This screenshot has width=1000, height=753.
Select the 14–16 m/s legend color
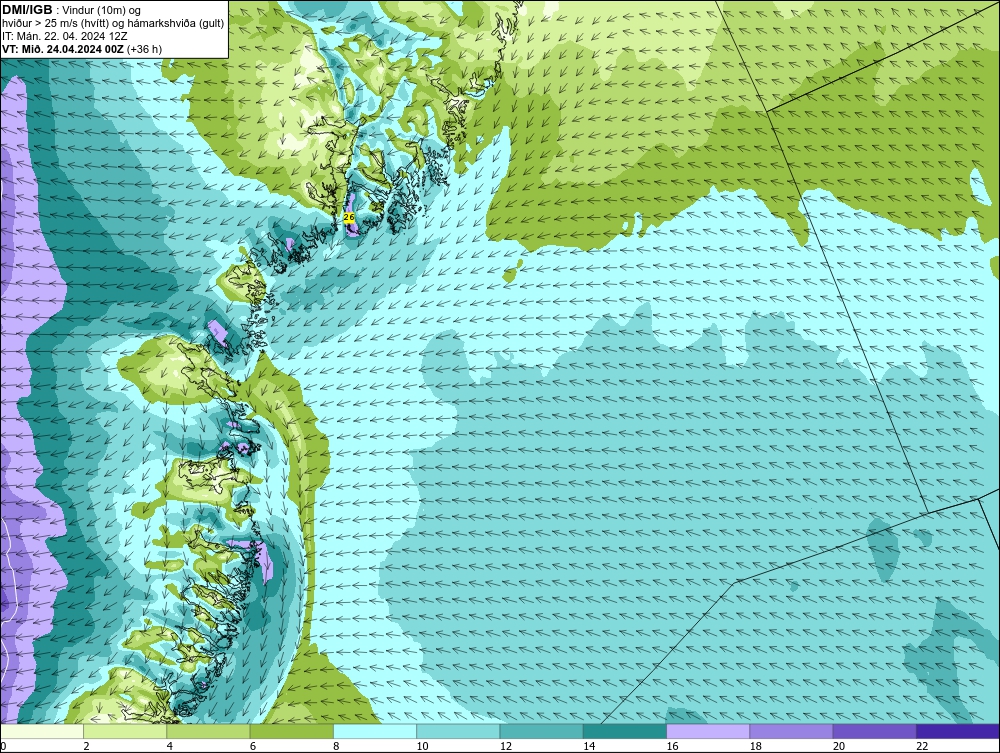point(625,731)
